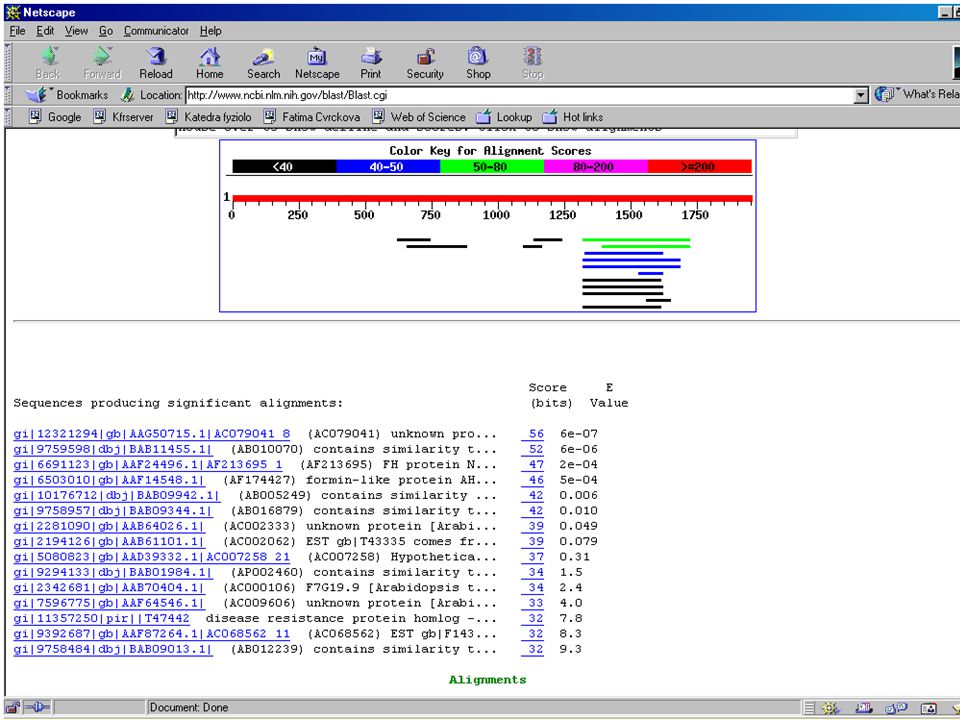
Task: Open My Netscape from the toolbar
Action: 317,63
